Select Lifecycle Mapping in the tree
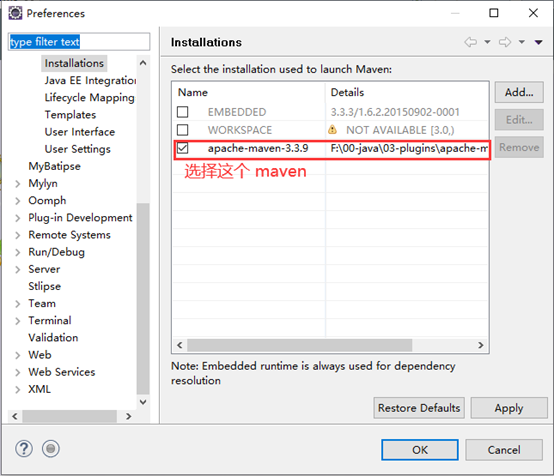Image resolution: width=554 pixels, height=476 pixels. click(x=90, y=98)
